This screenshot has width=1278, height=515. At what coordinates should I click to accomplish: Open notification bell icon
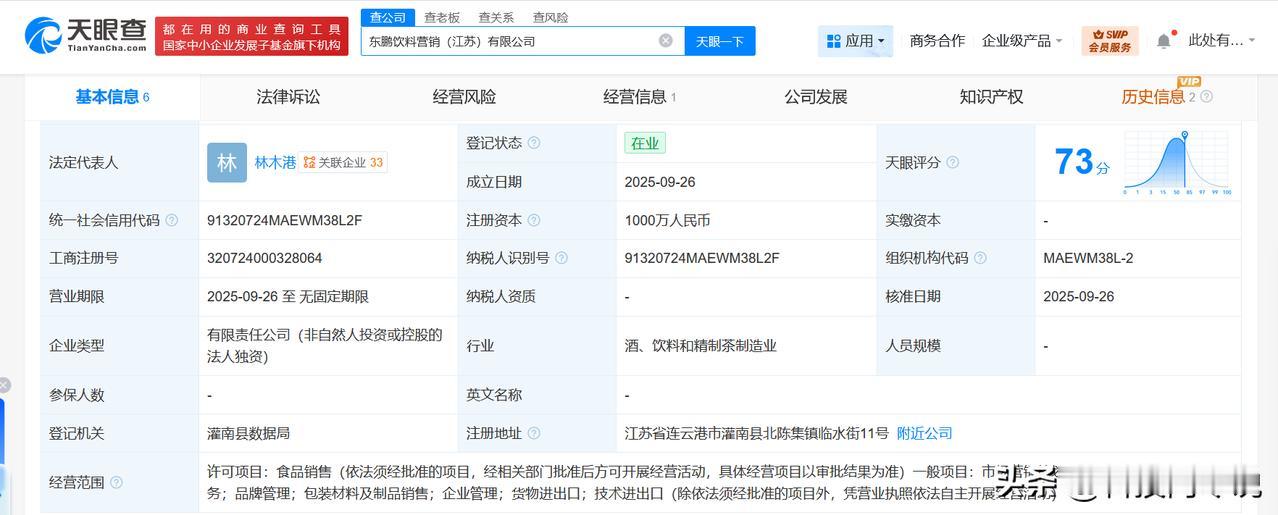[1164, 41]
